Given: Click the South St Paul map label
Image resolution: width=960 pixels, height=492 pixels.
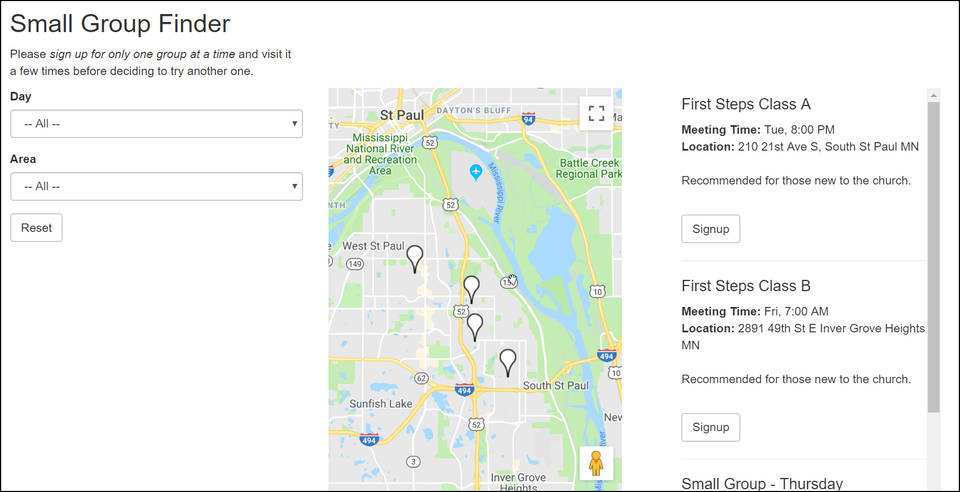Looking at the screenshot, I should 555,386.
